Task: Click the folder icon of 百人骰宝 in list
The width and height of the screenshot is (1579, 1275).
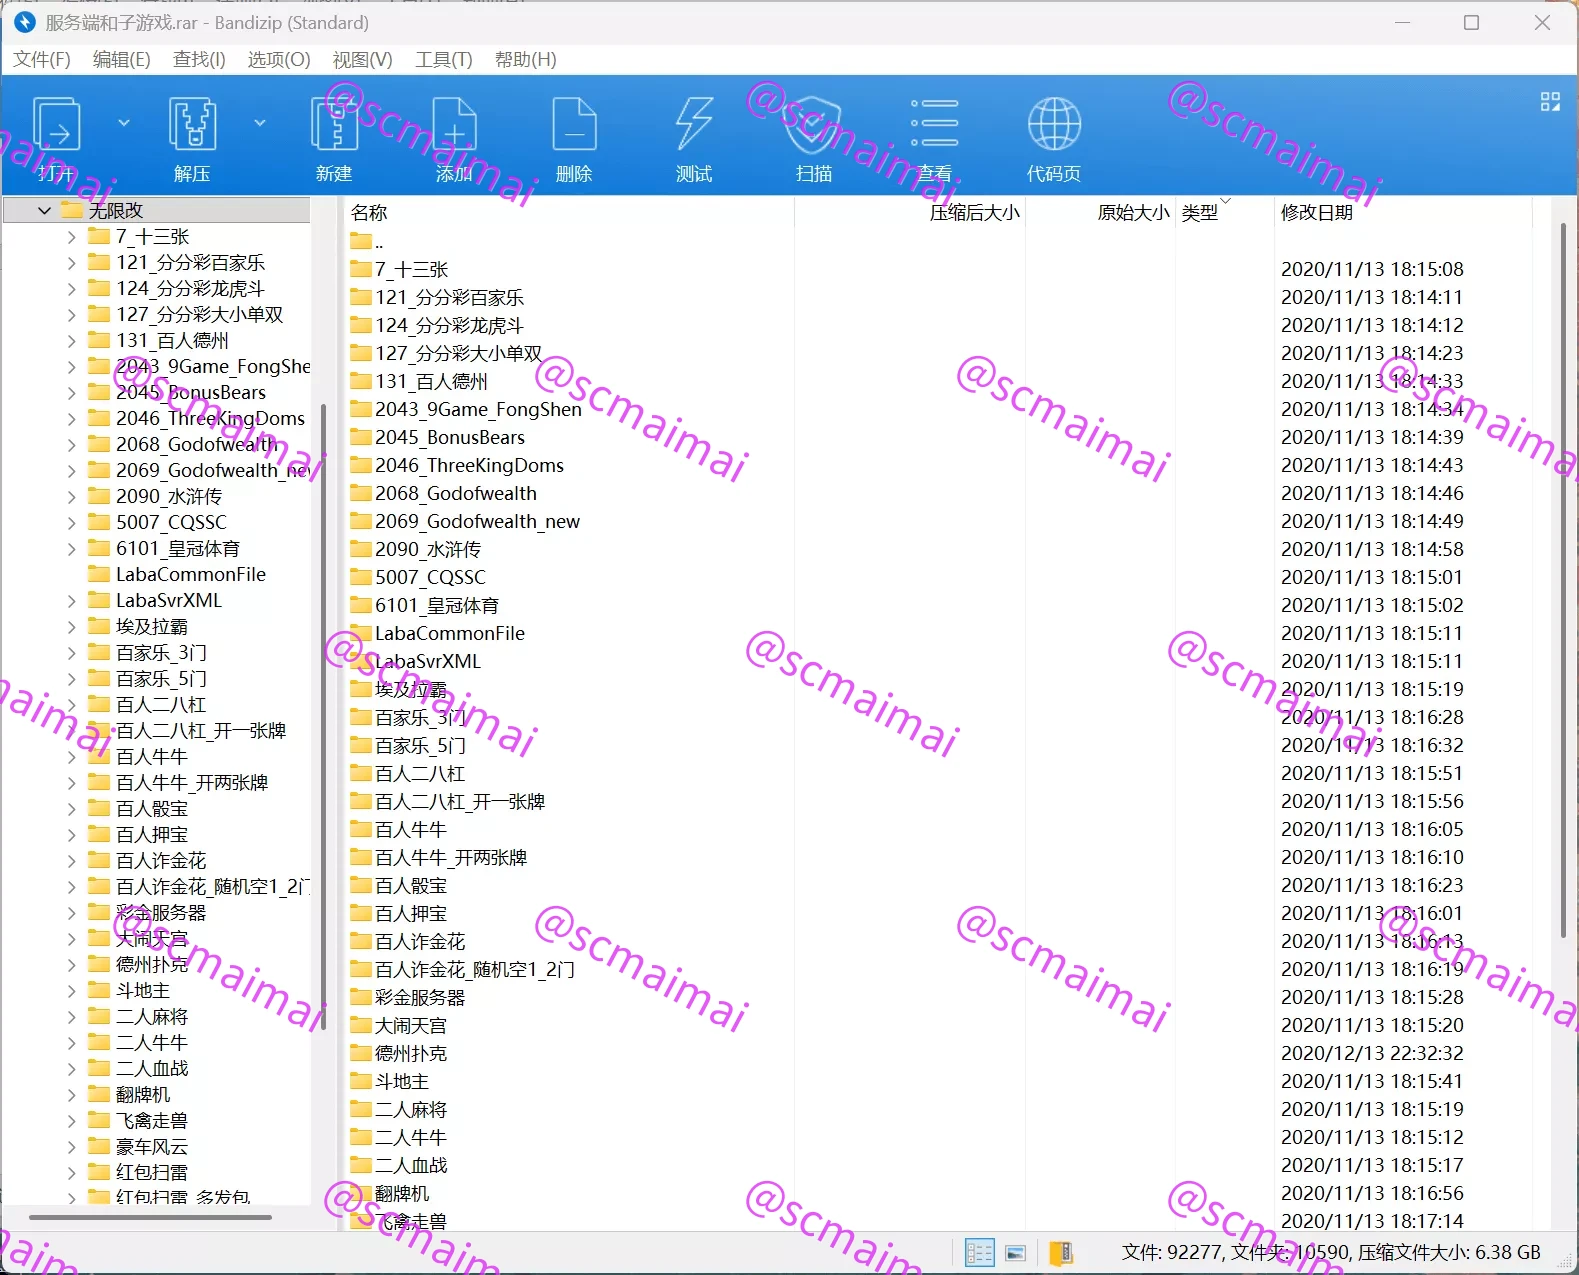Action: [361, 885]
